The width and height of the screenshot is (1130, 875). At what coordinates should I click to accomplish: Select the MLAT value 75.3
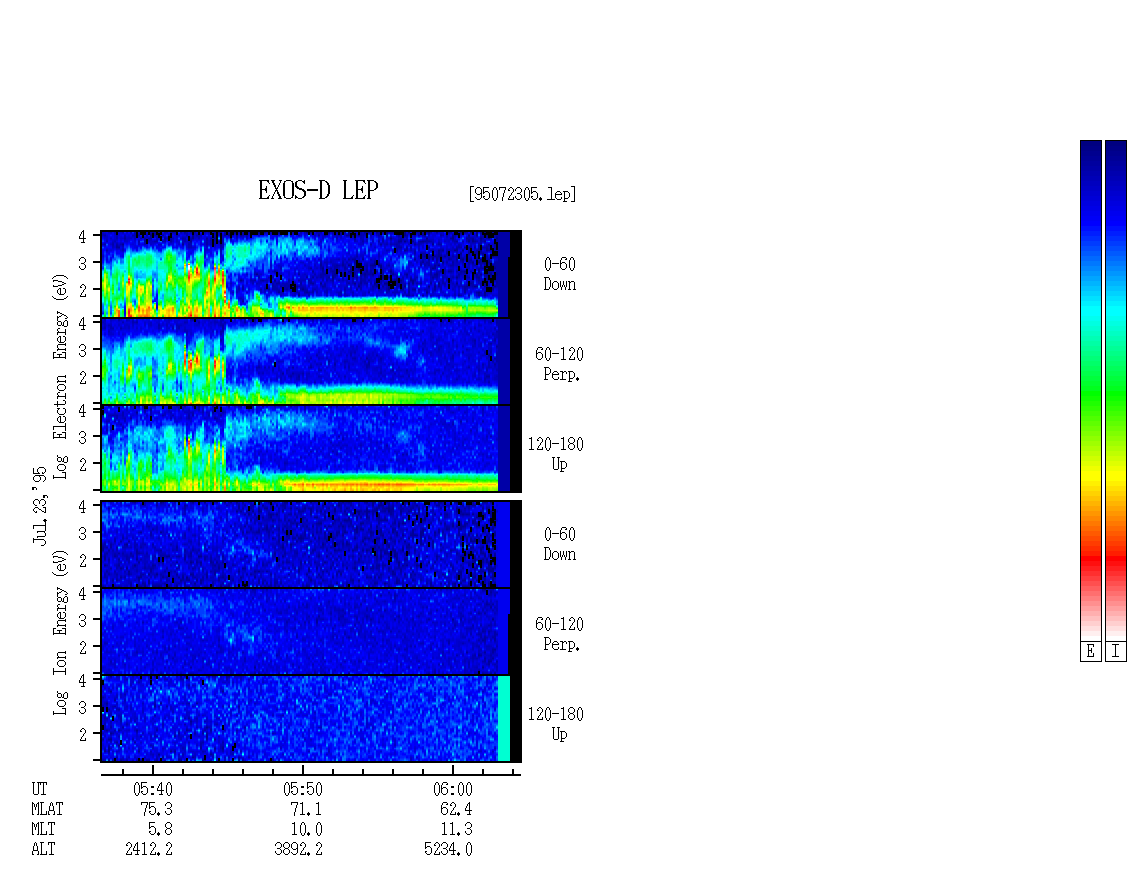[x=157, y=809]
